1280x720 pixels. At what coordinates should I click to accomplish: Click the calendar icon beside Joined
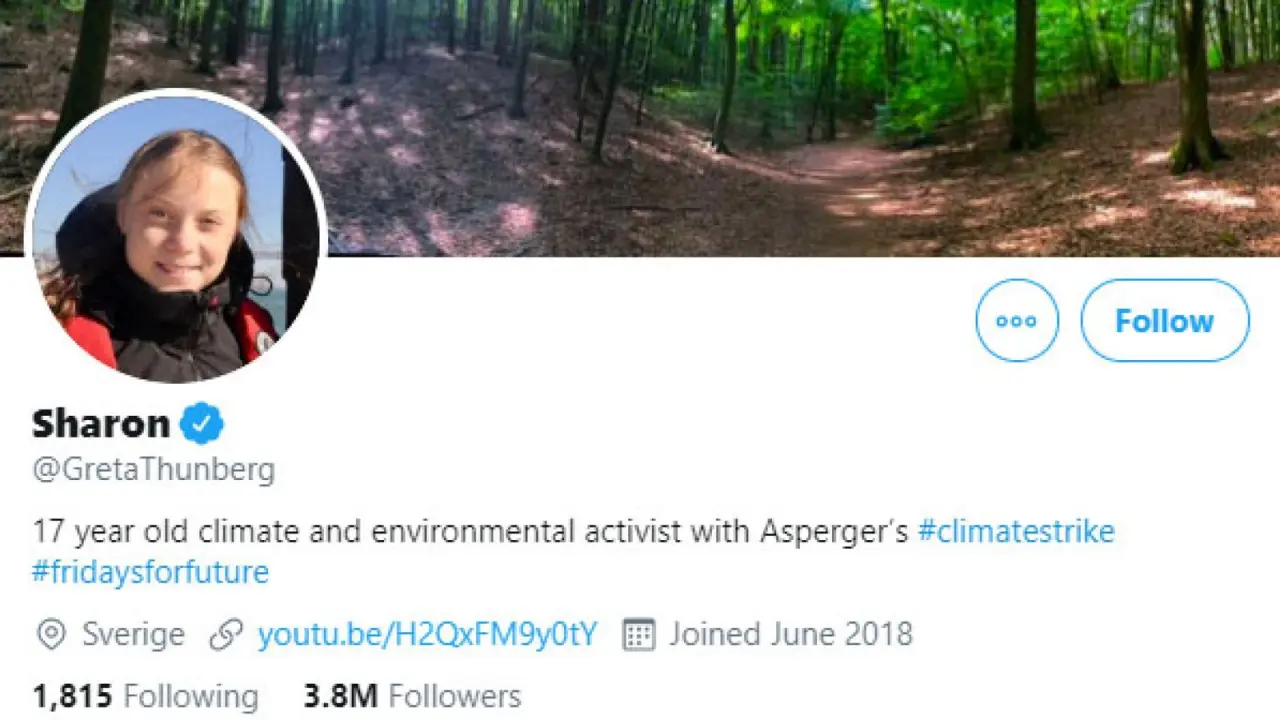point(638,634)
